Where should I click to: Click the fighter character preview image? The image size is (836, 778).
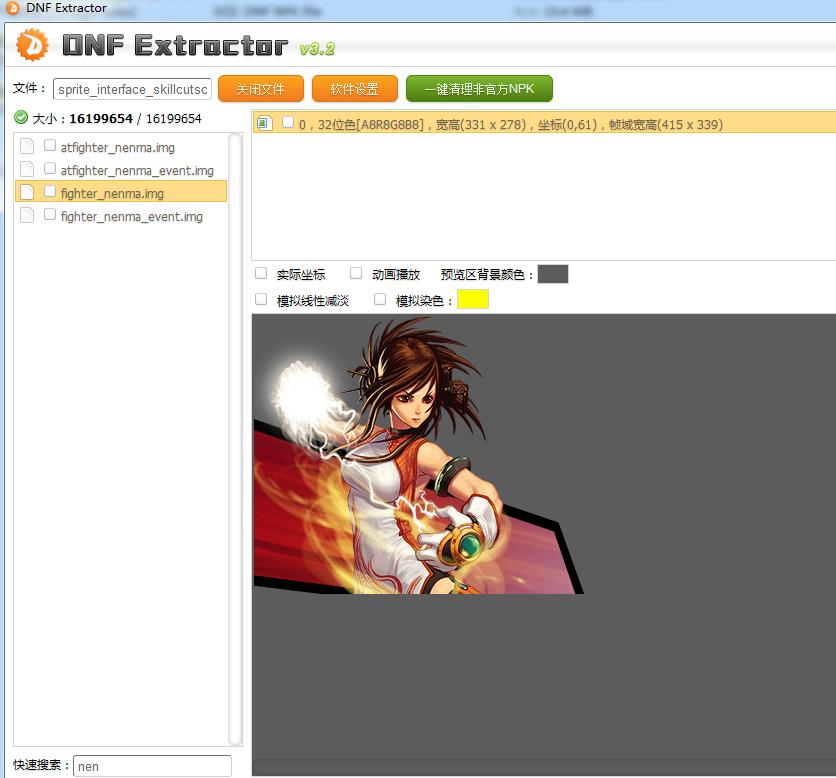click(x=418, y=455)
